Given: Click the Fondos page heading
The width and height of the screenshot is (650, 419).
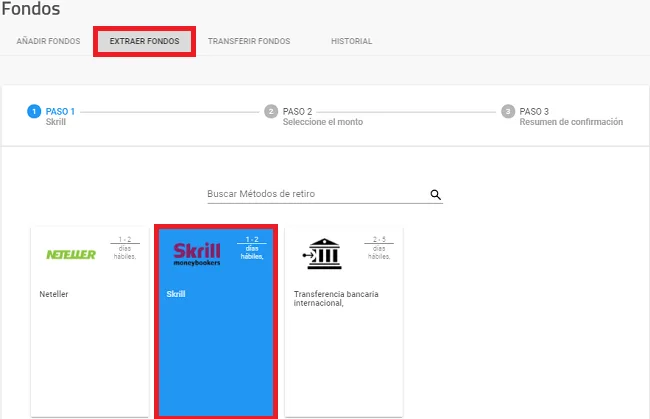Looking at the screenshot, I should [x=31, y=9].
